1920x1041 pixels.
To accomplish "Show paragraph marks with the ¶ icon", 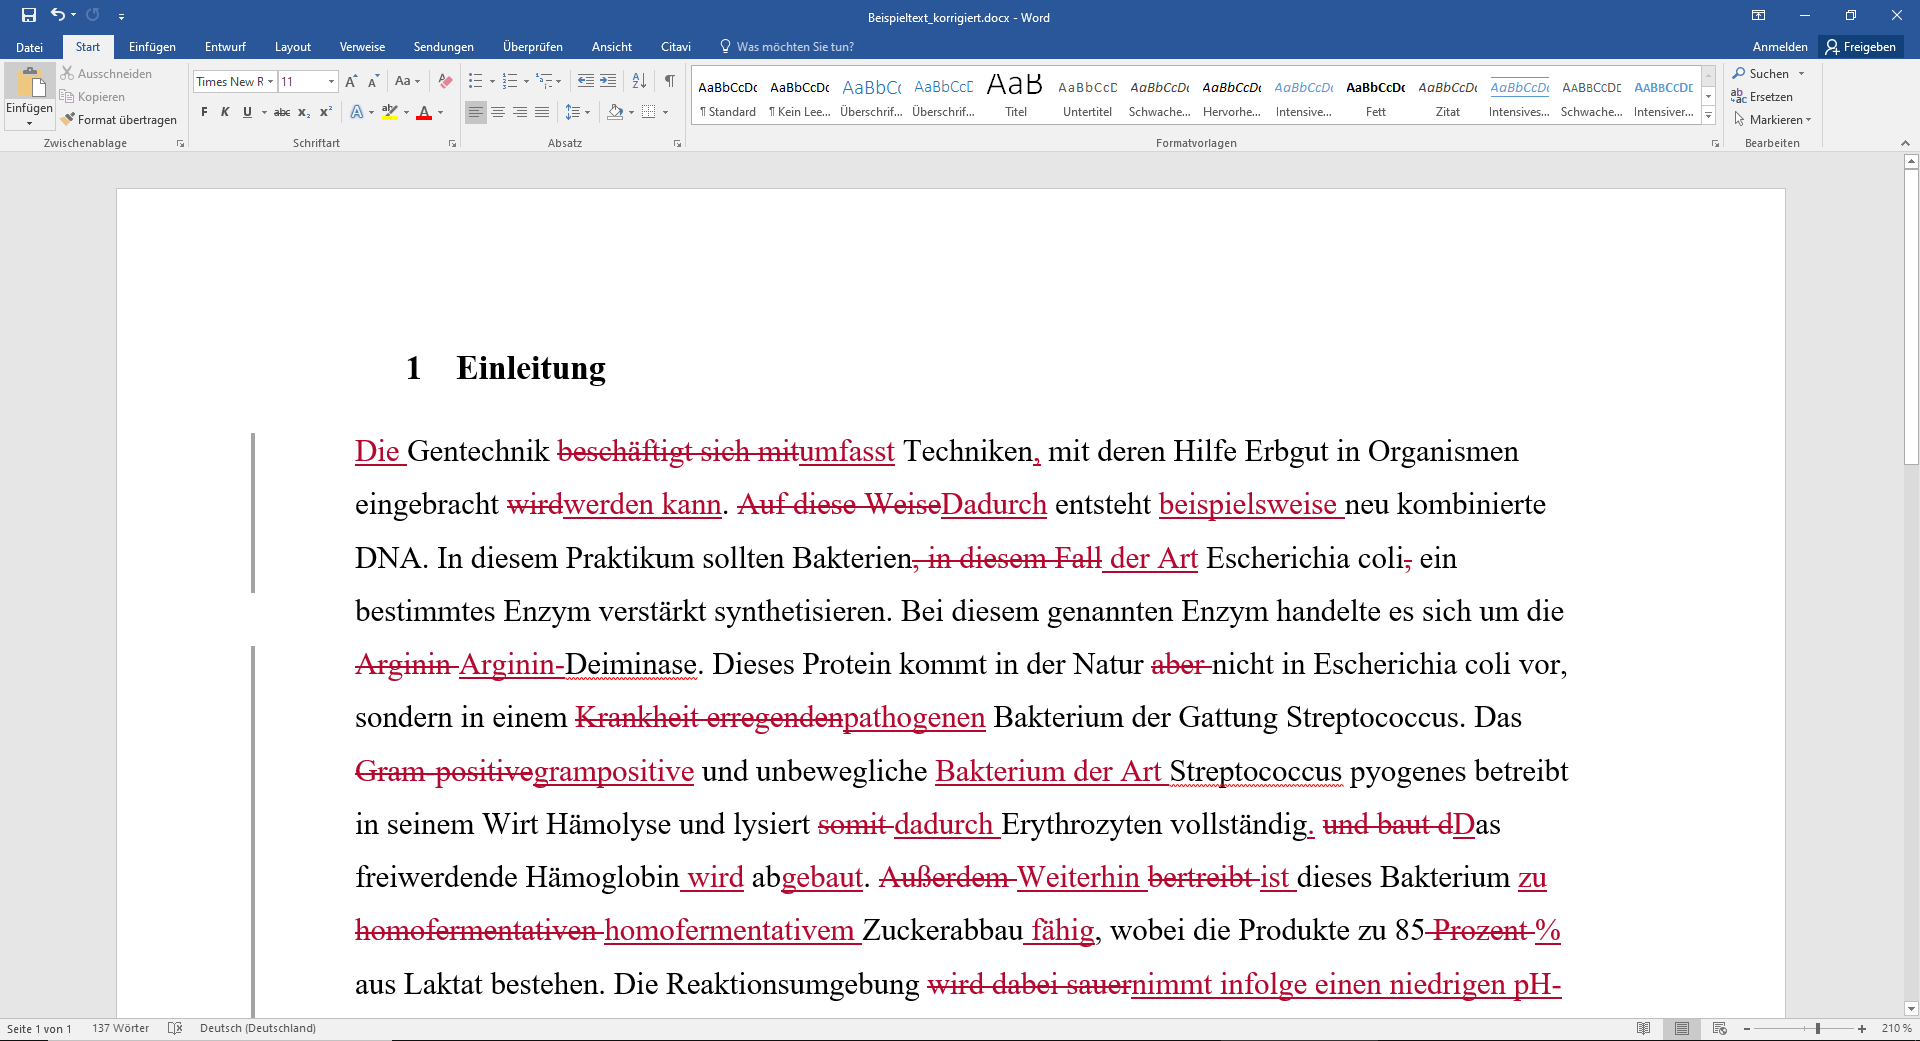I will [669, 81].
